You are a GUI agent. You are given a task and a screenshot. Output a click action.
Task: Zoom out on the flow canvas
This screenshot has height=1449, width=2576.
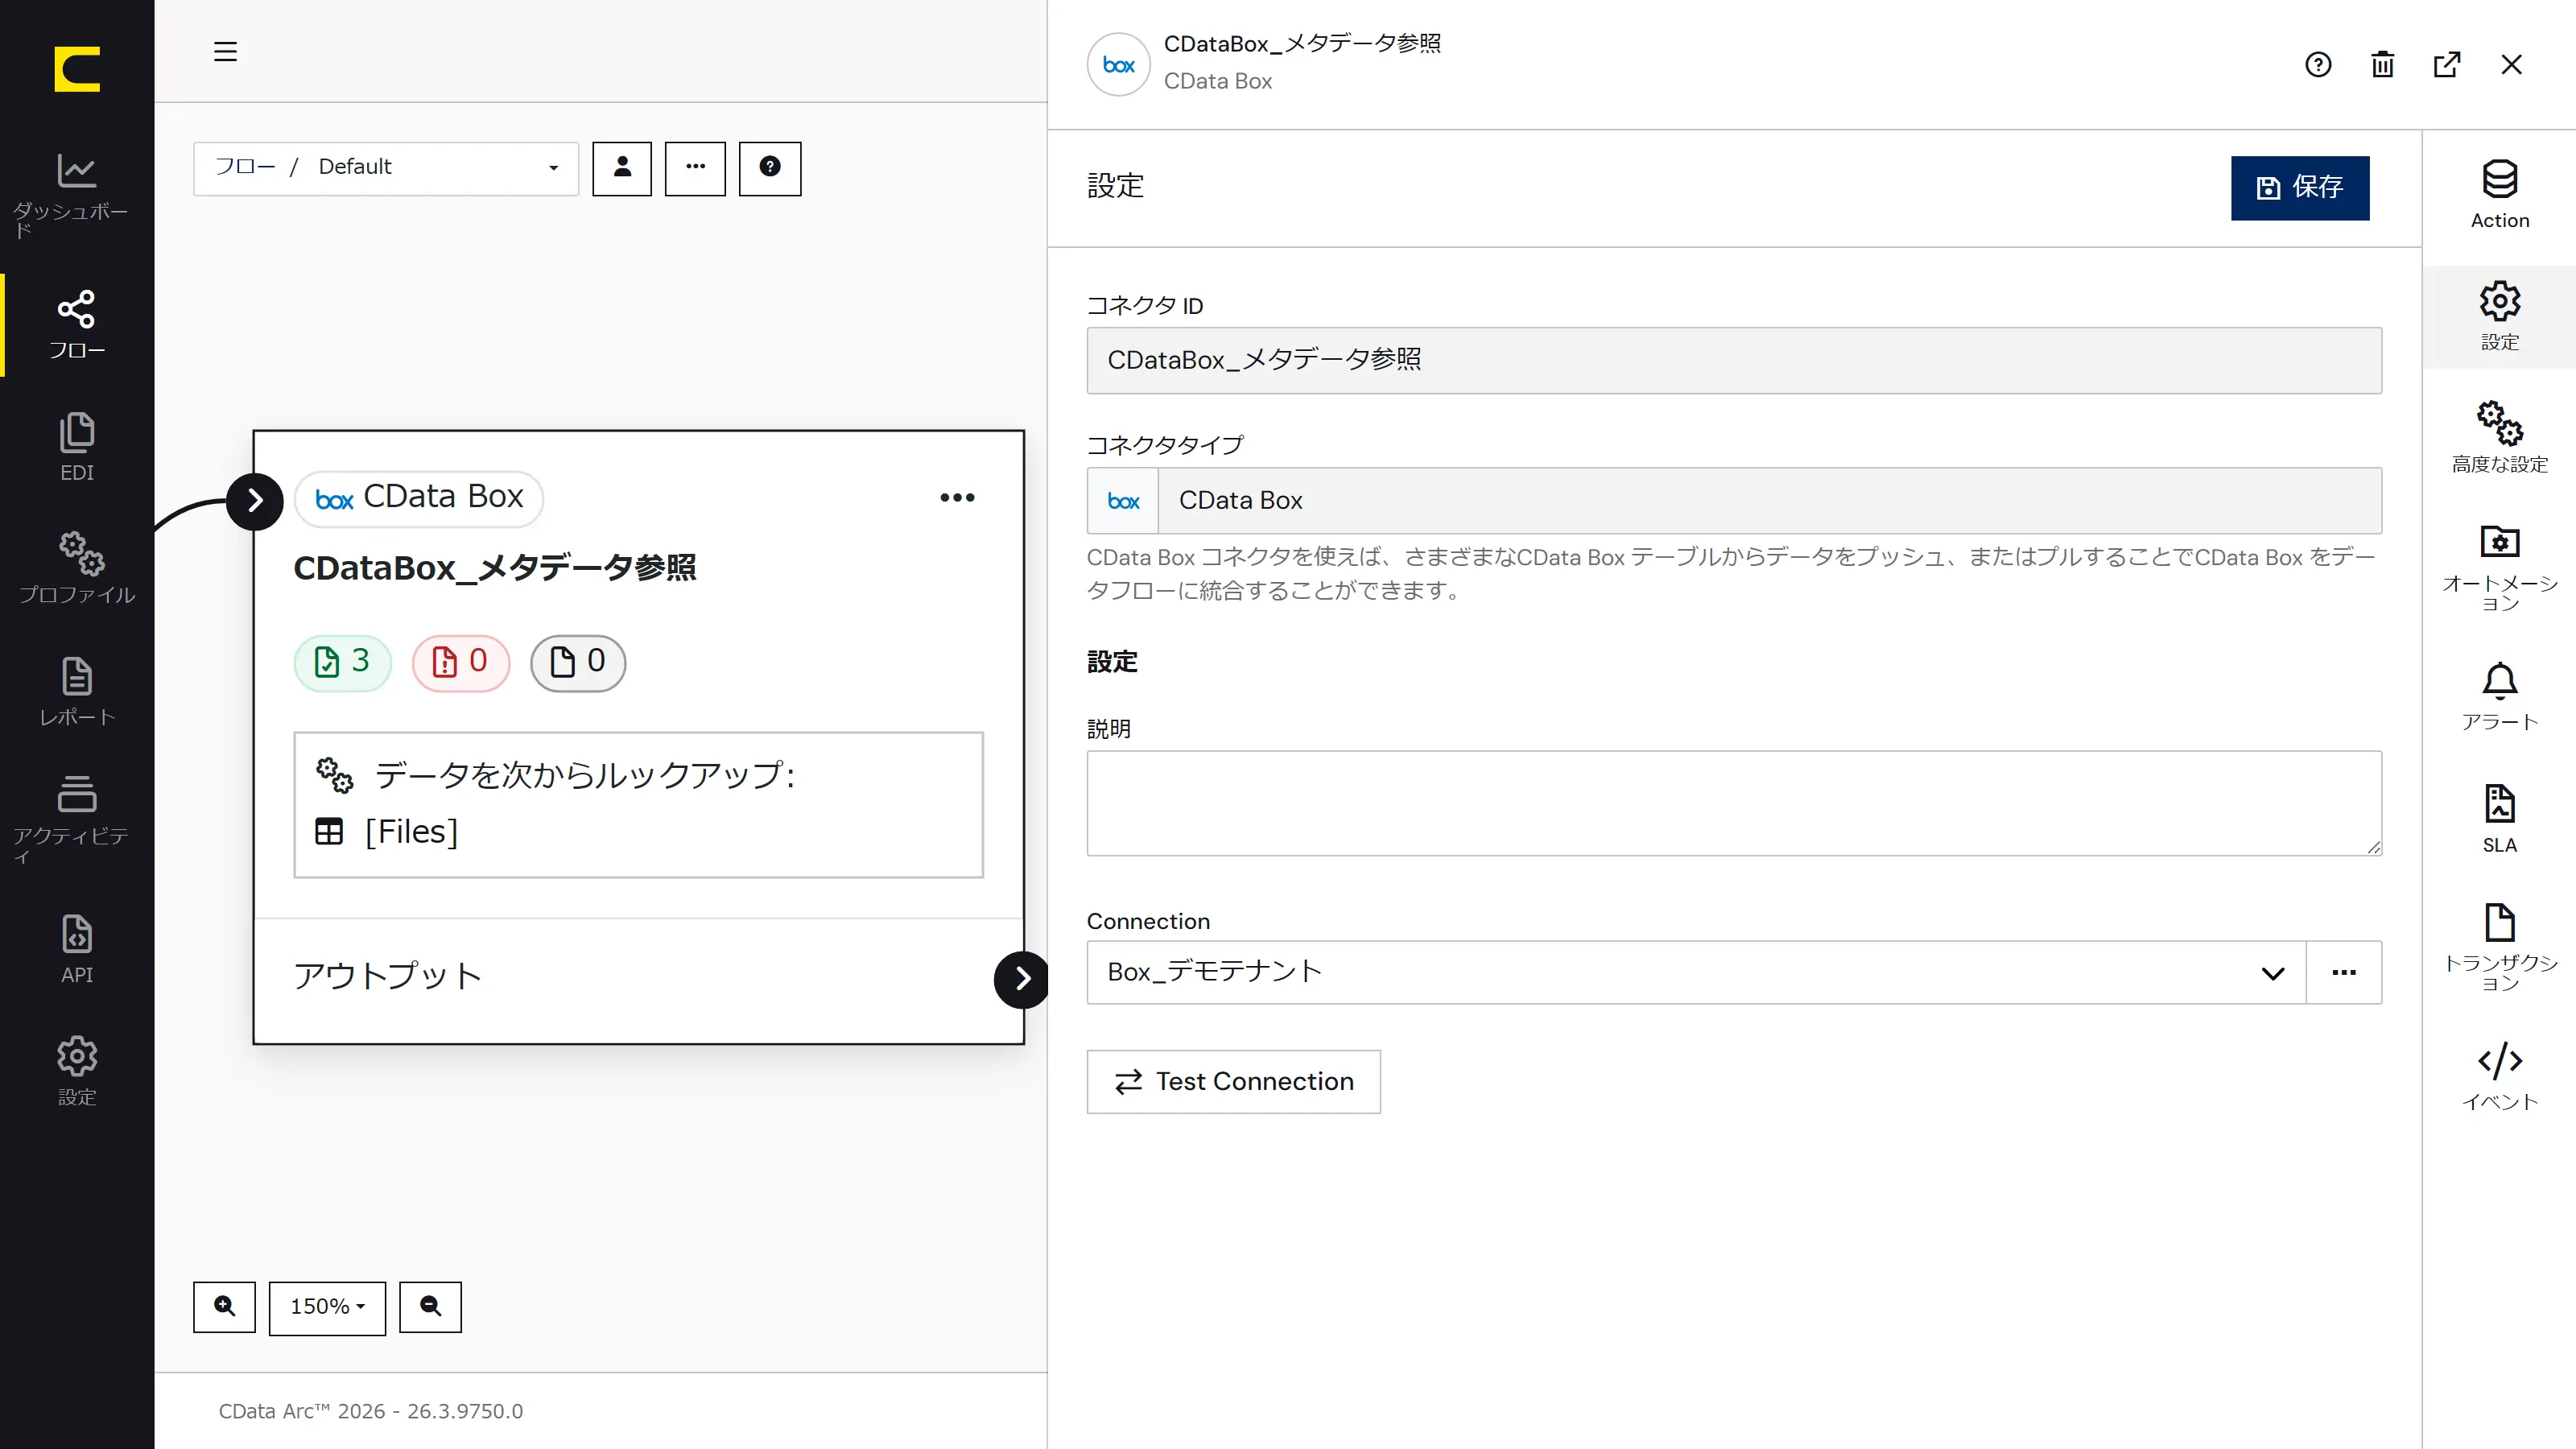tap(430, 1307)
